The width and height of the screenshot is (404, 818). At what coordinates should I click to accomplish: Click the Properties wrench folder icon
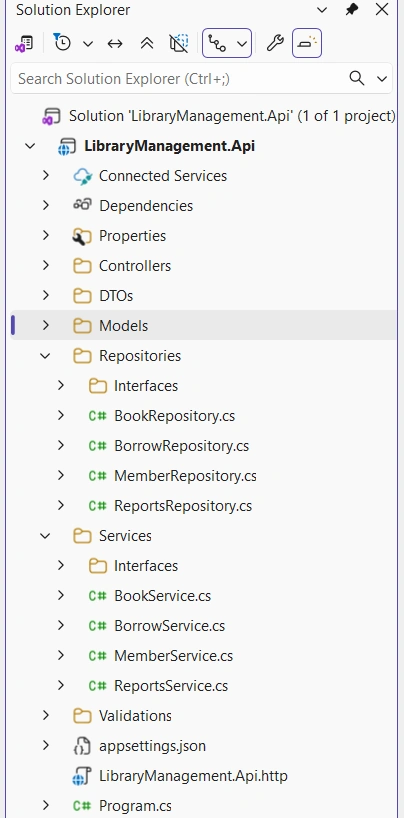pyautogui.click(x=82, y=236)
